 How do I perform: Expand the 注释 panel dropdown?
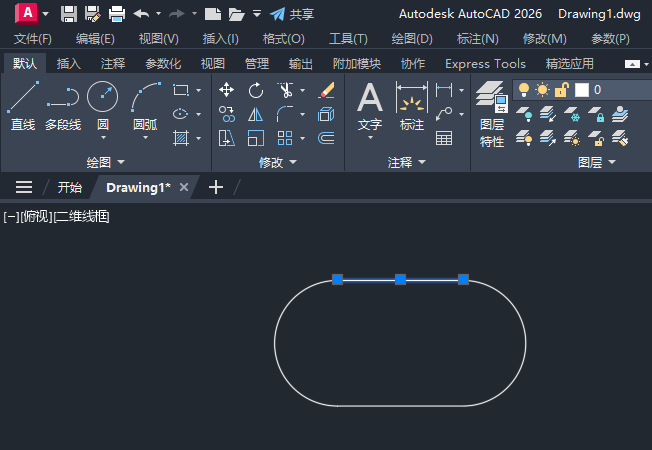pyautogui.click(x=422, y=162)
